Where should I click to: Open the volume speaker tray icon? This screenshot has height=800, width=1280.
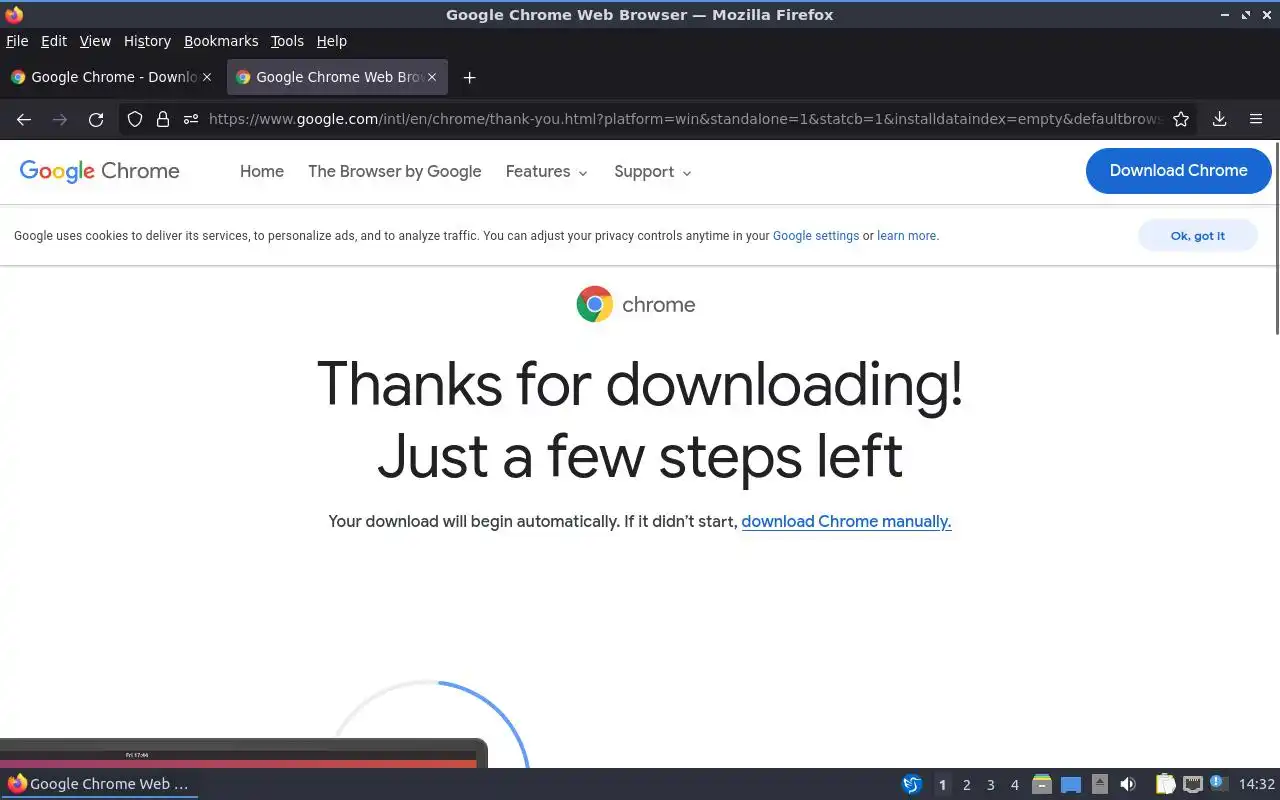click(x=1128, y=784)
